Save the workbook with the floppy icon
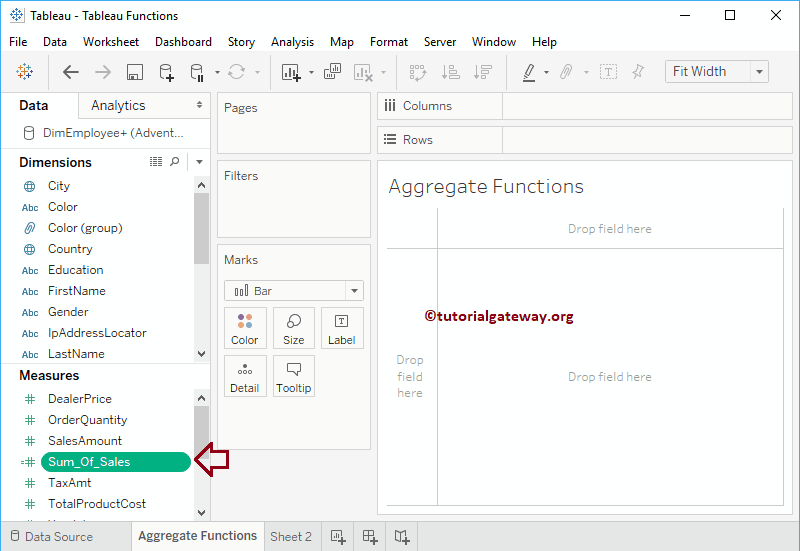 click(x=135, y=72)
